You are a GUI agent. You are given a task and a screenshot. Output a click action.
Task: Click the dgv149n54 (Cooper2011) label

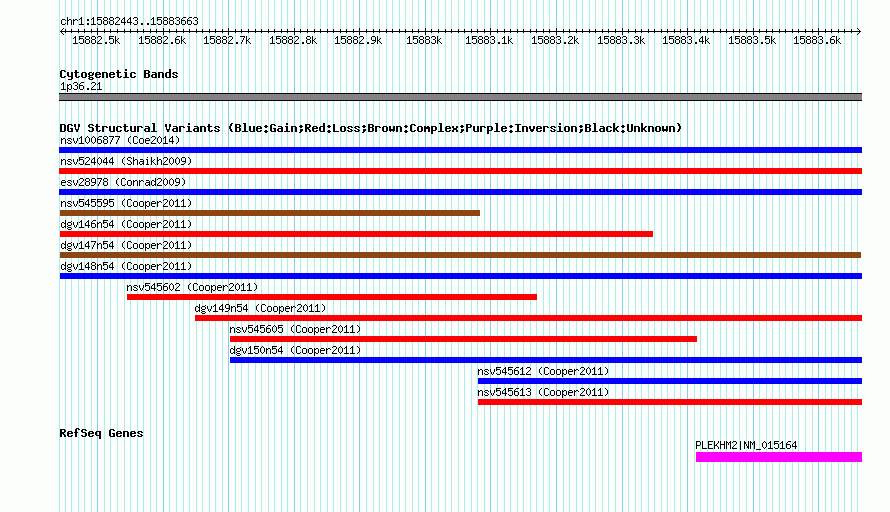click(x=261, y=308)
